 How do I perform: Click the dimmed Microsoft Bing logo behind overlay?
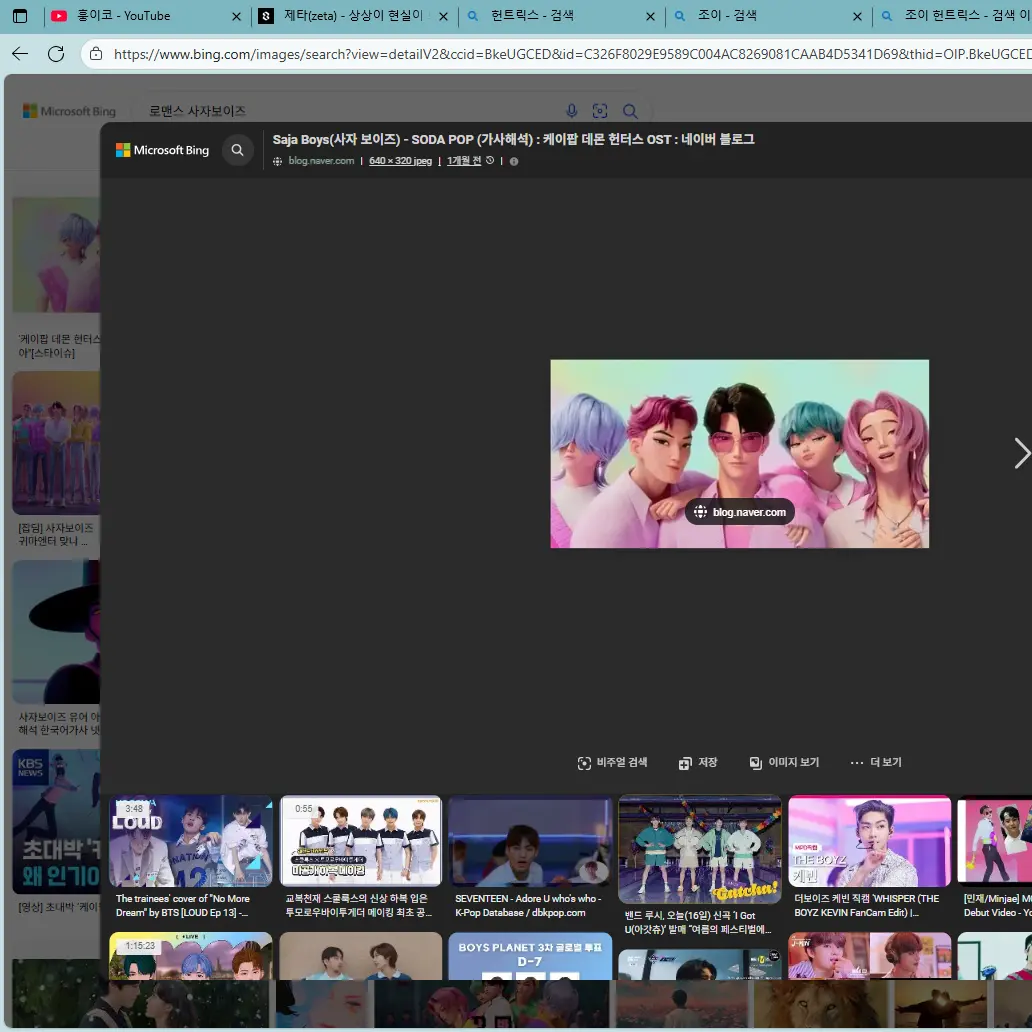pyautogui.click(x=69, y=111)
